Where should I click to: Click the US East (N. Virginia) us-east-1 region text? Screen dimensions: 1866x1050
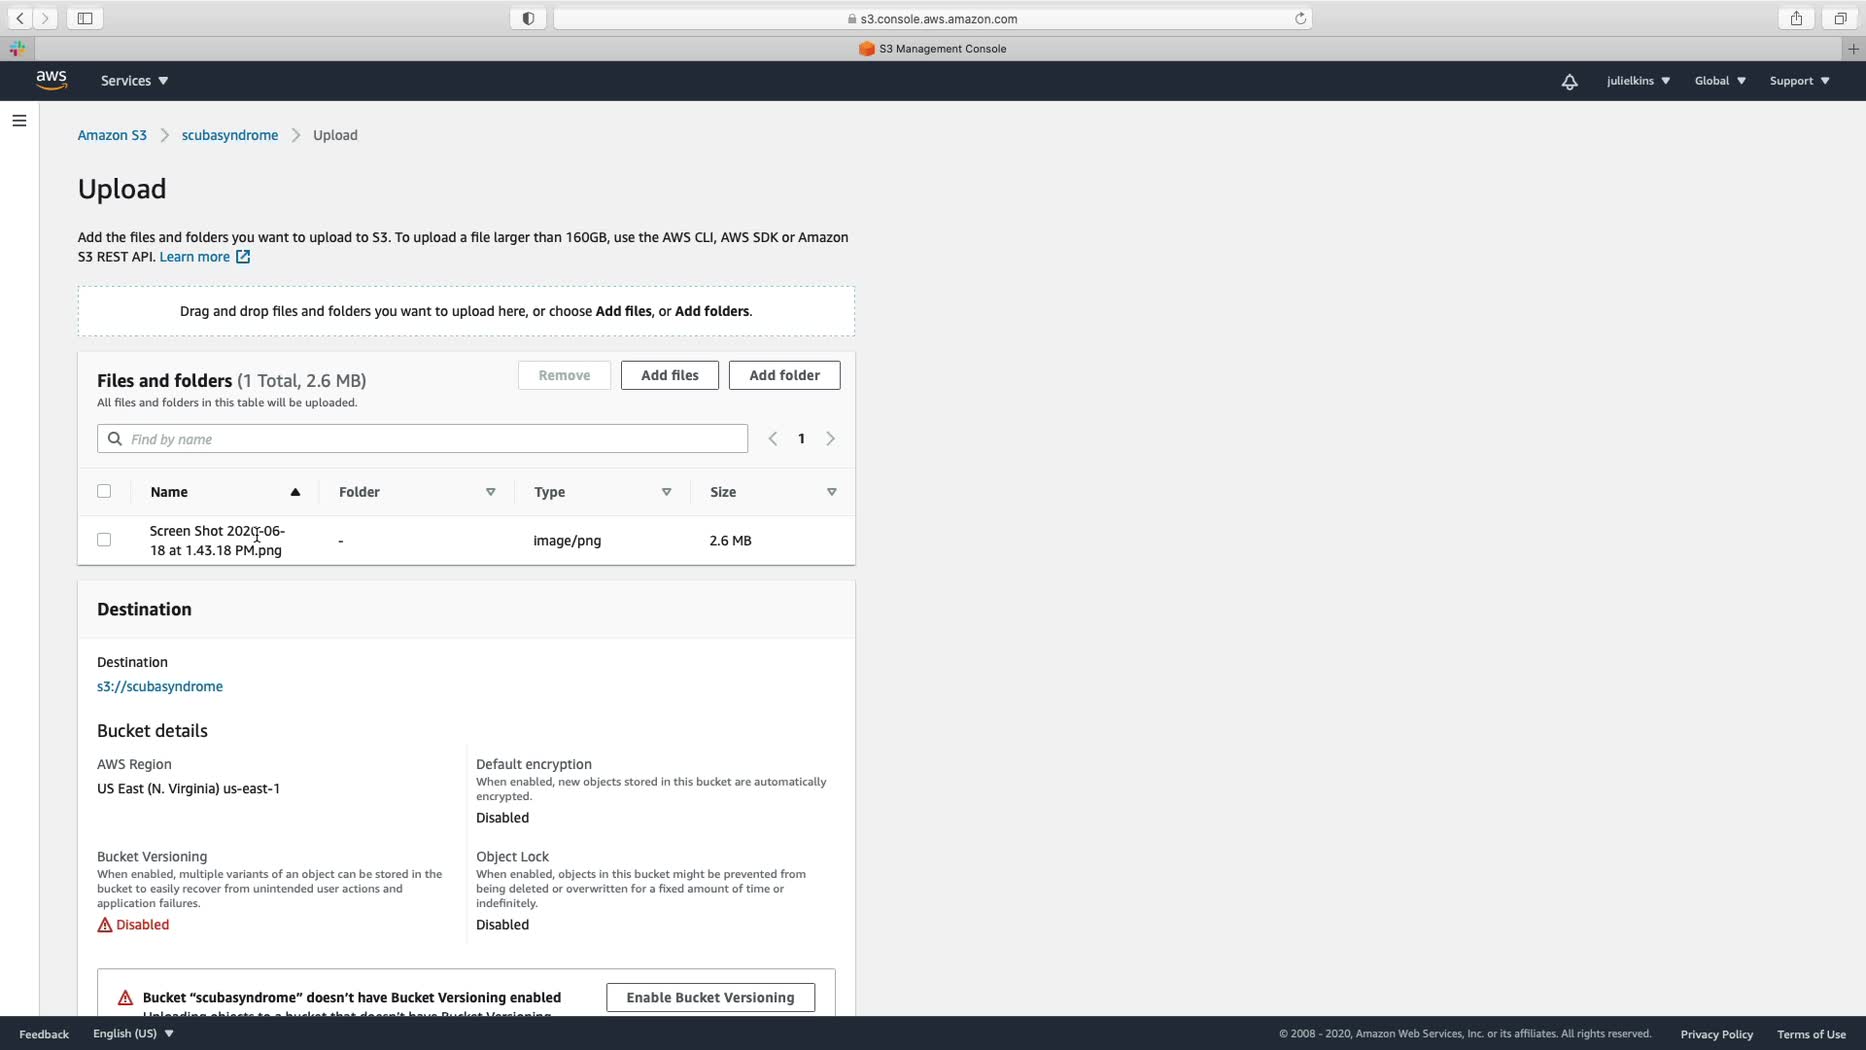188,789
